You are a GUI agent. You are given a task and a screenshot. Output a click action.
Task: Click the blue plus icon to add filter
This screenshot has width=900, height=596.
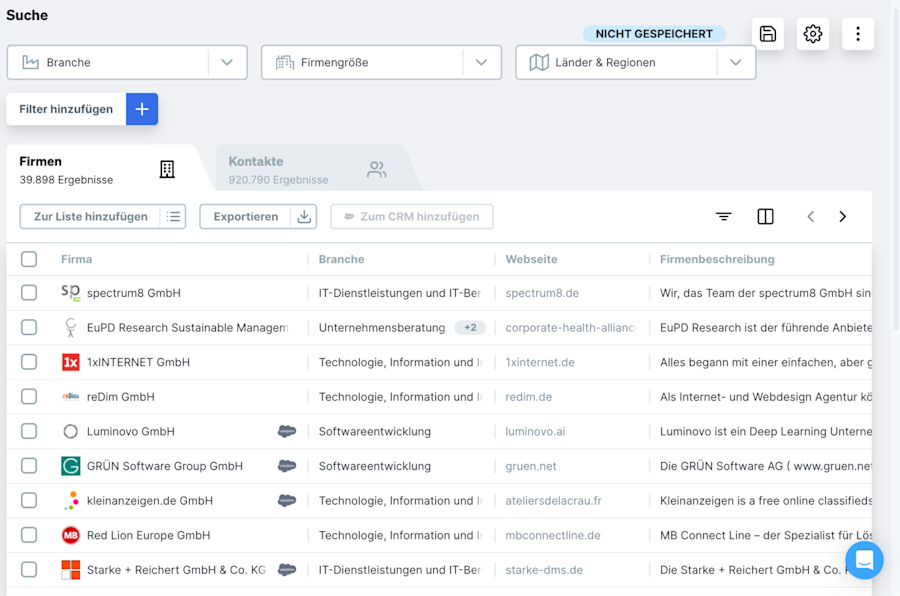[142, 109]
